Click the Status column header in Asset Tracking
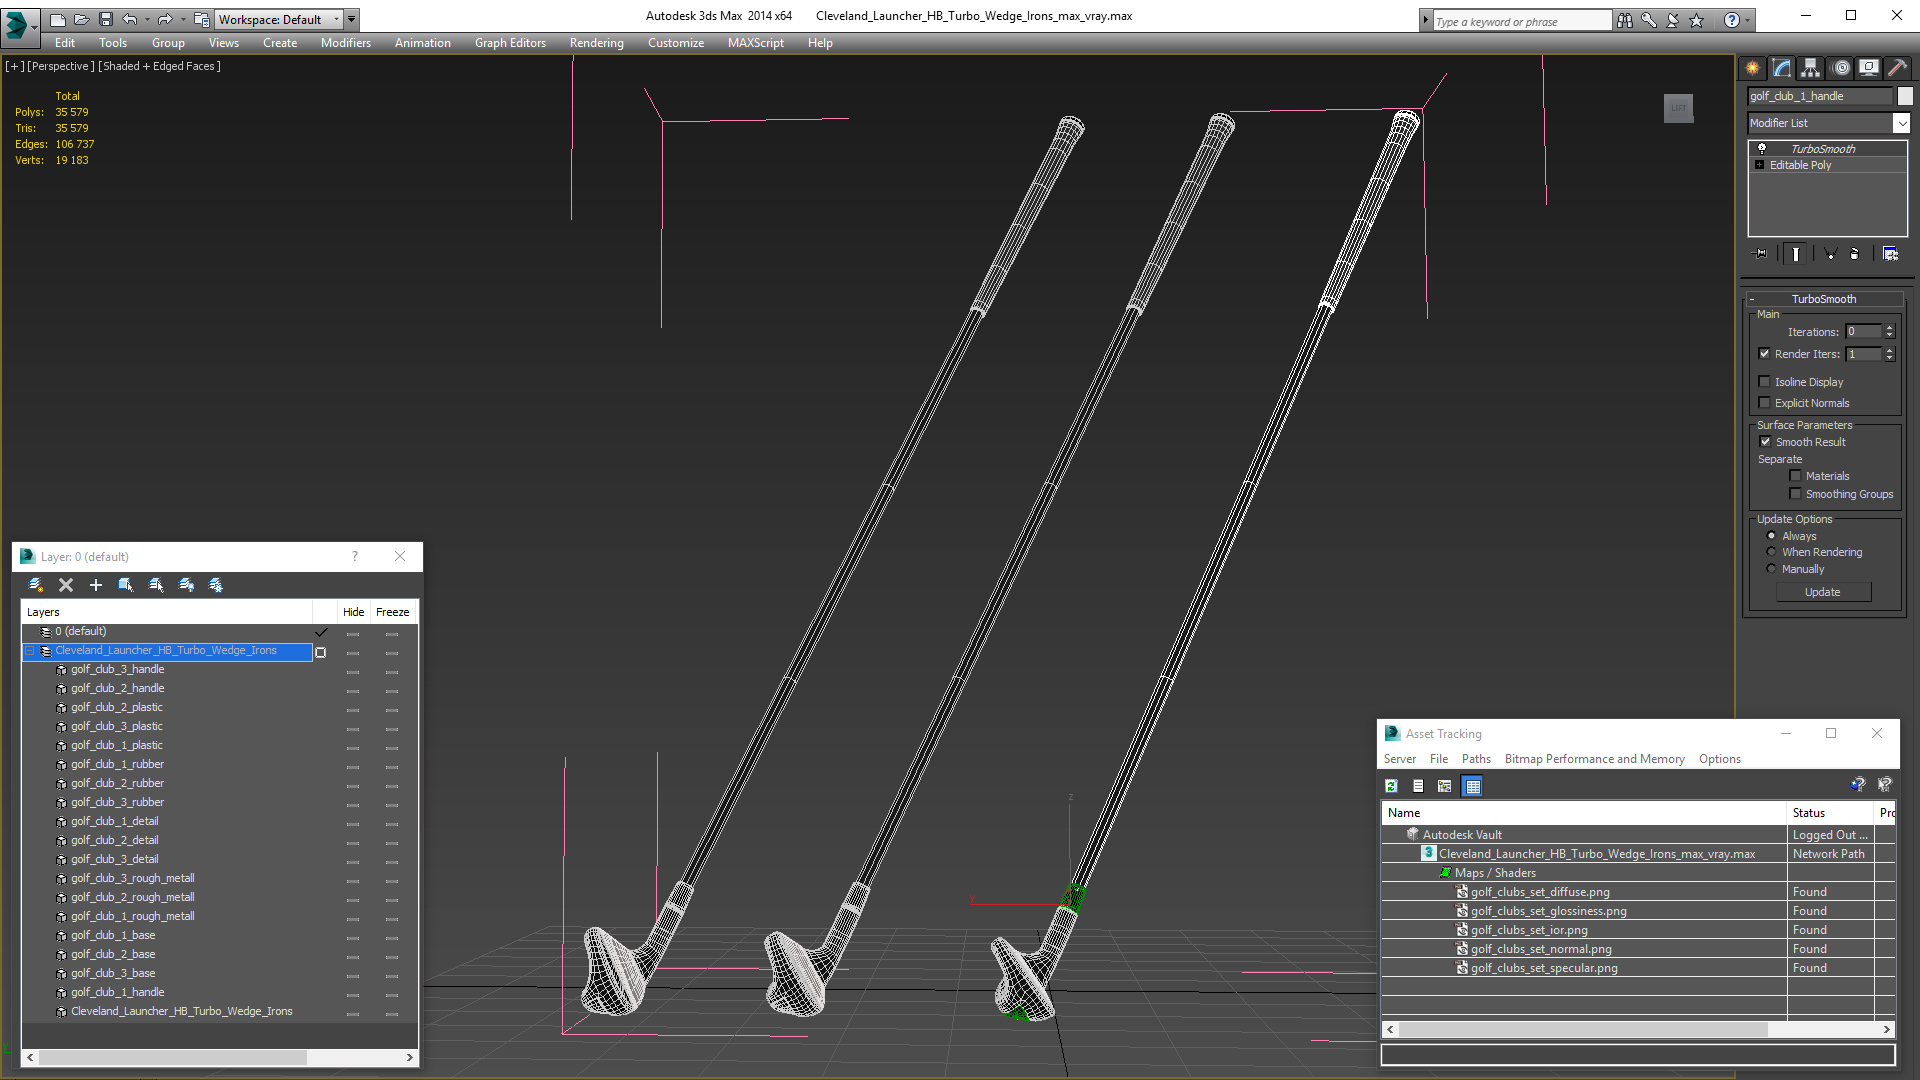Image resolution: width=1920 pixels, height=1080 pixels. [1829, 813]
